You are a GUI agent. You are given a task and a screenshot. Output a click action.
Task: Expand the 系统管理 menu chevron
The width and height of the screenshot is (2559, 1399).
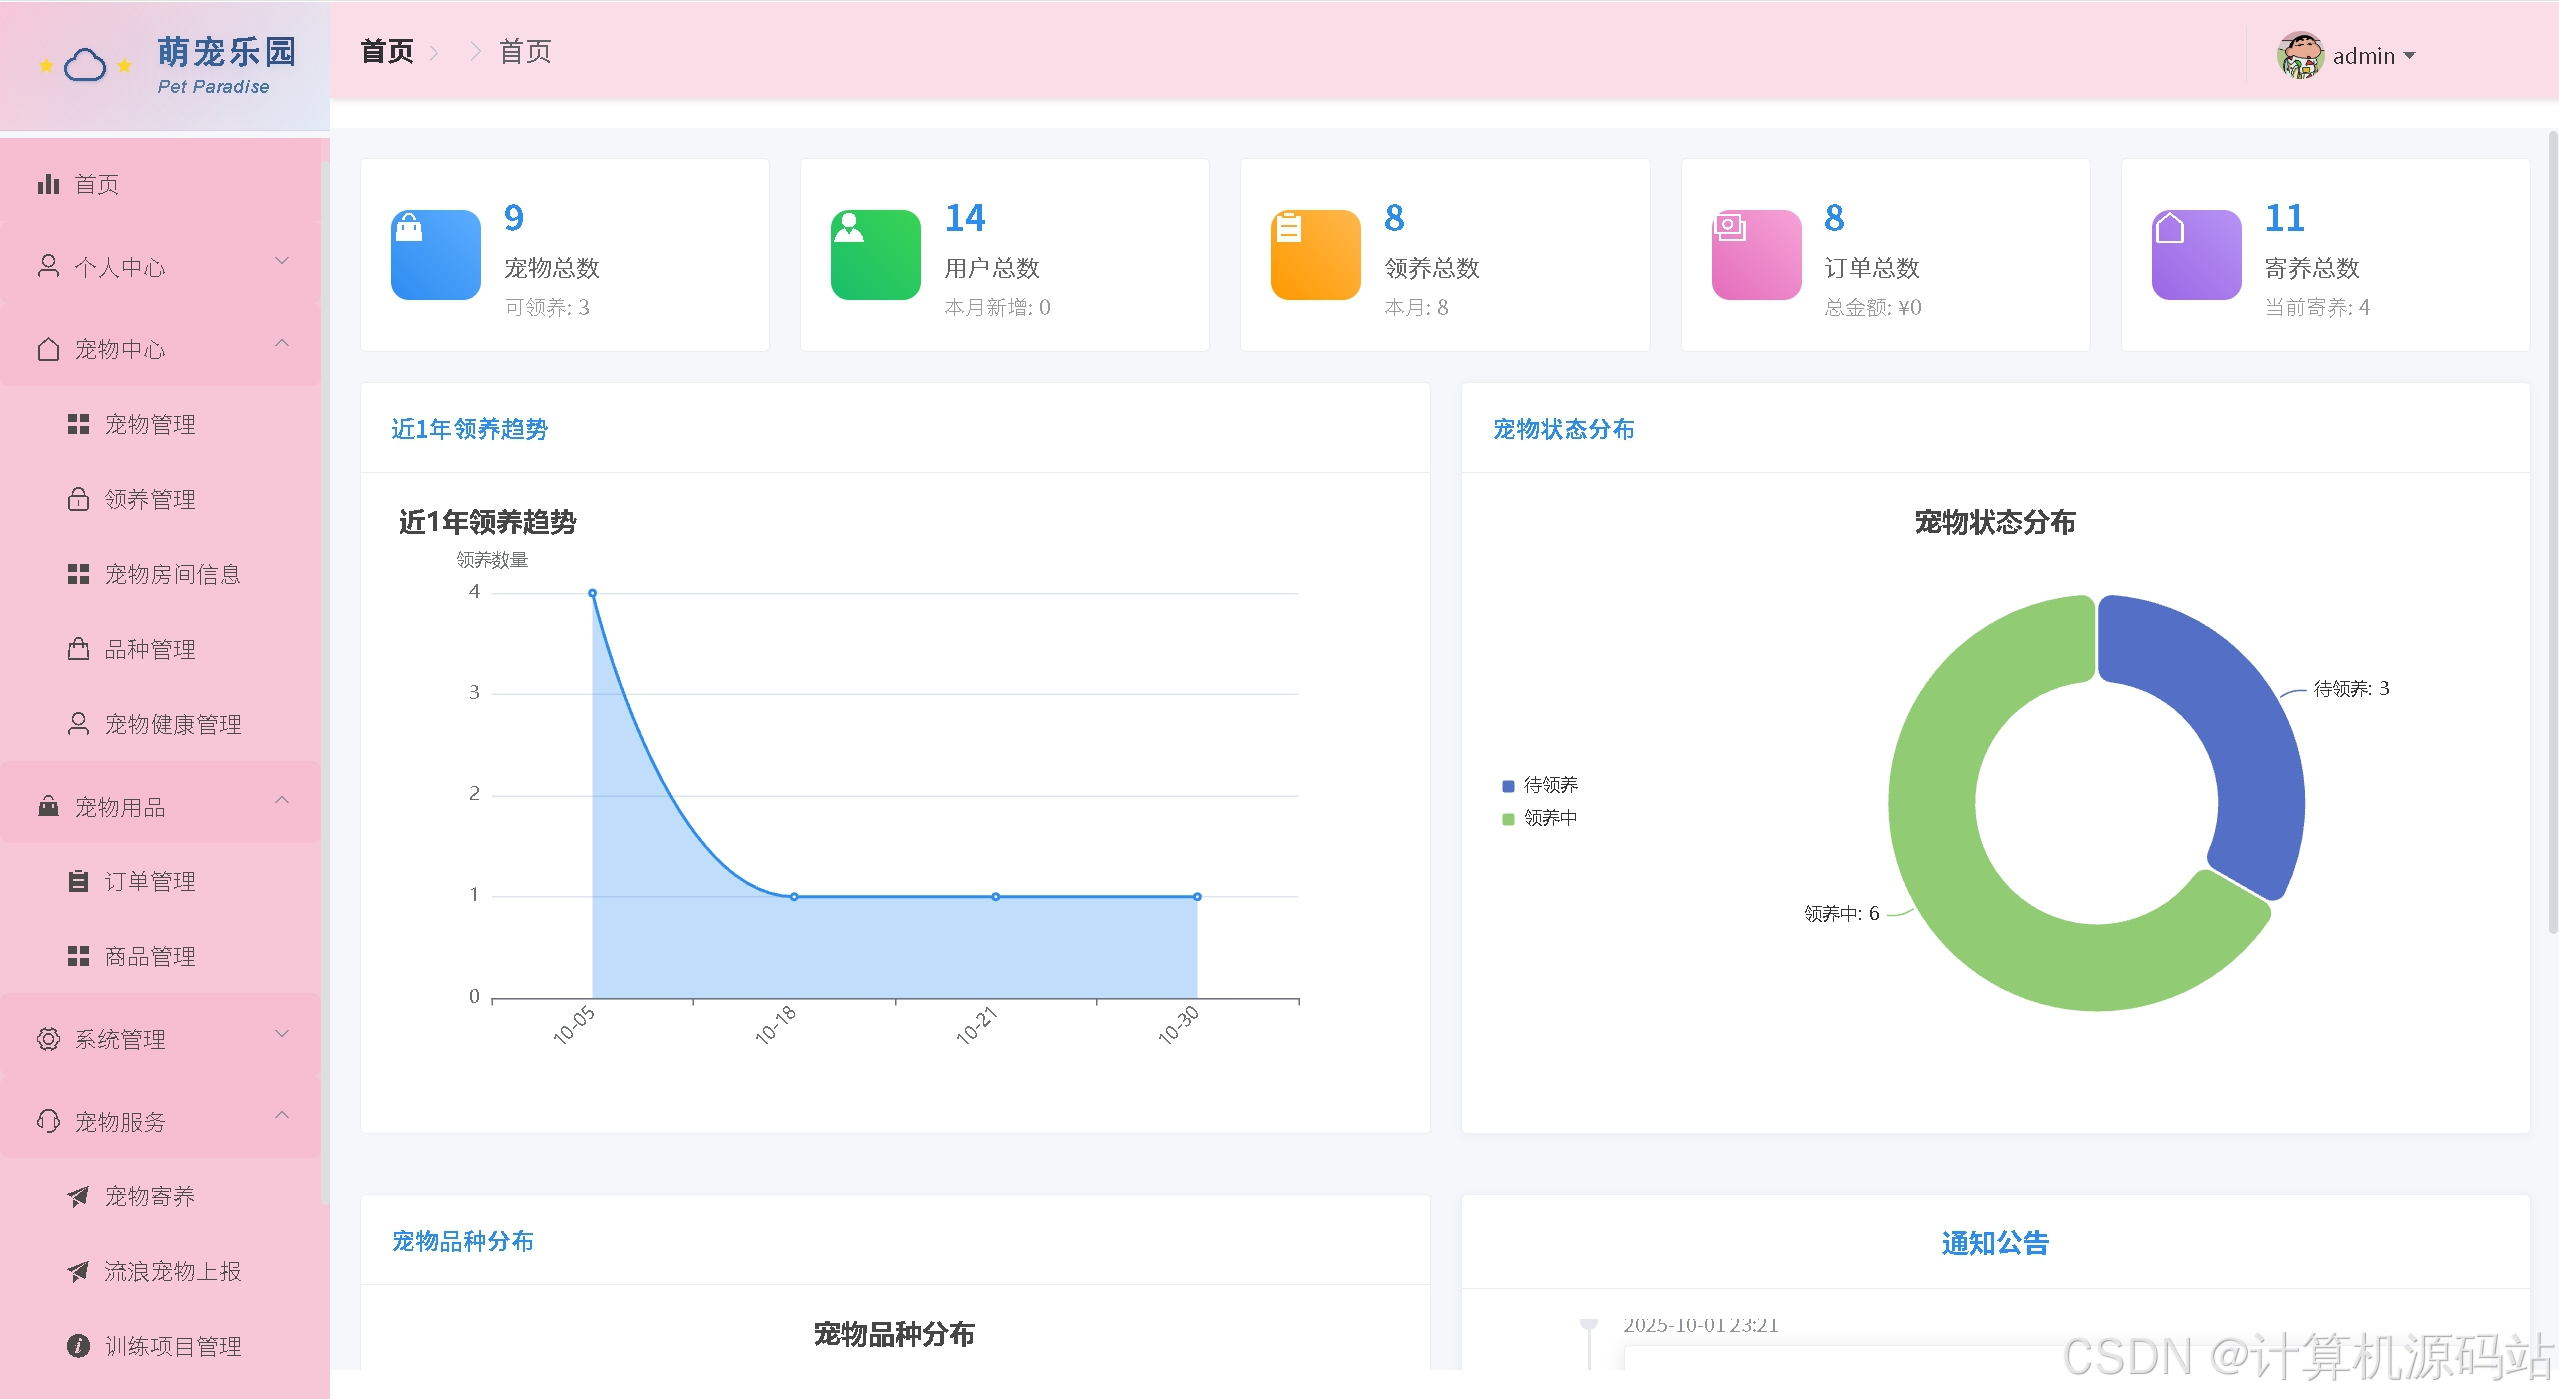[x=282, y=1033]
